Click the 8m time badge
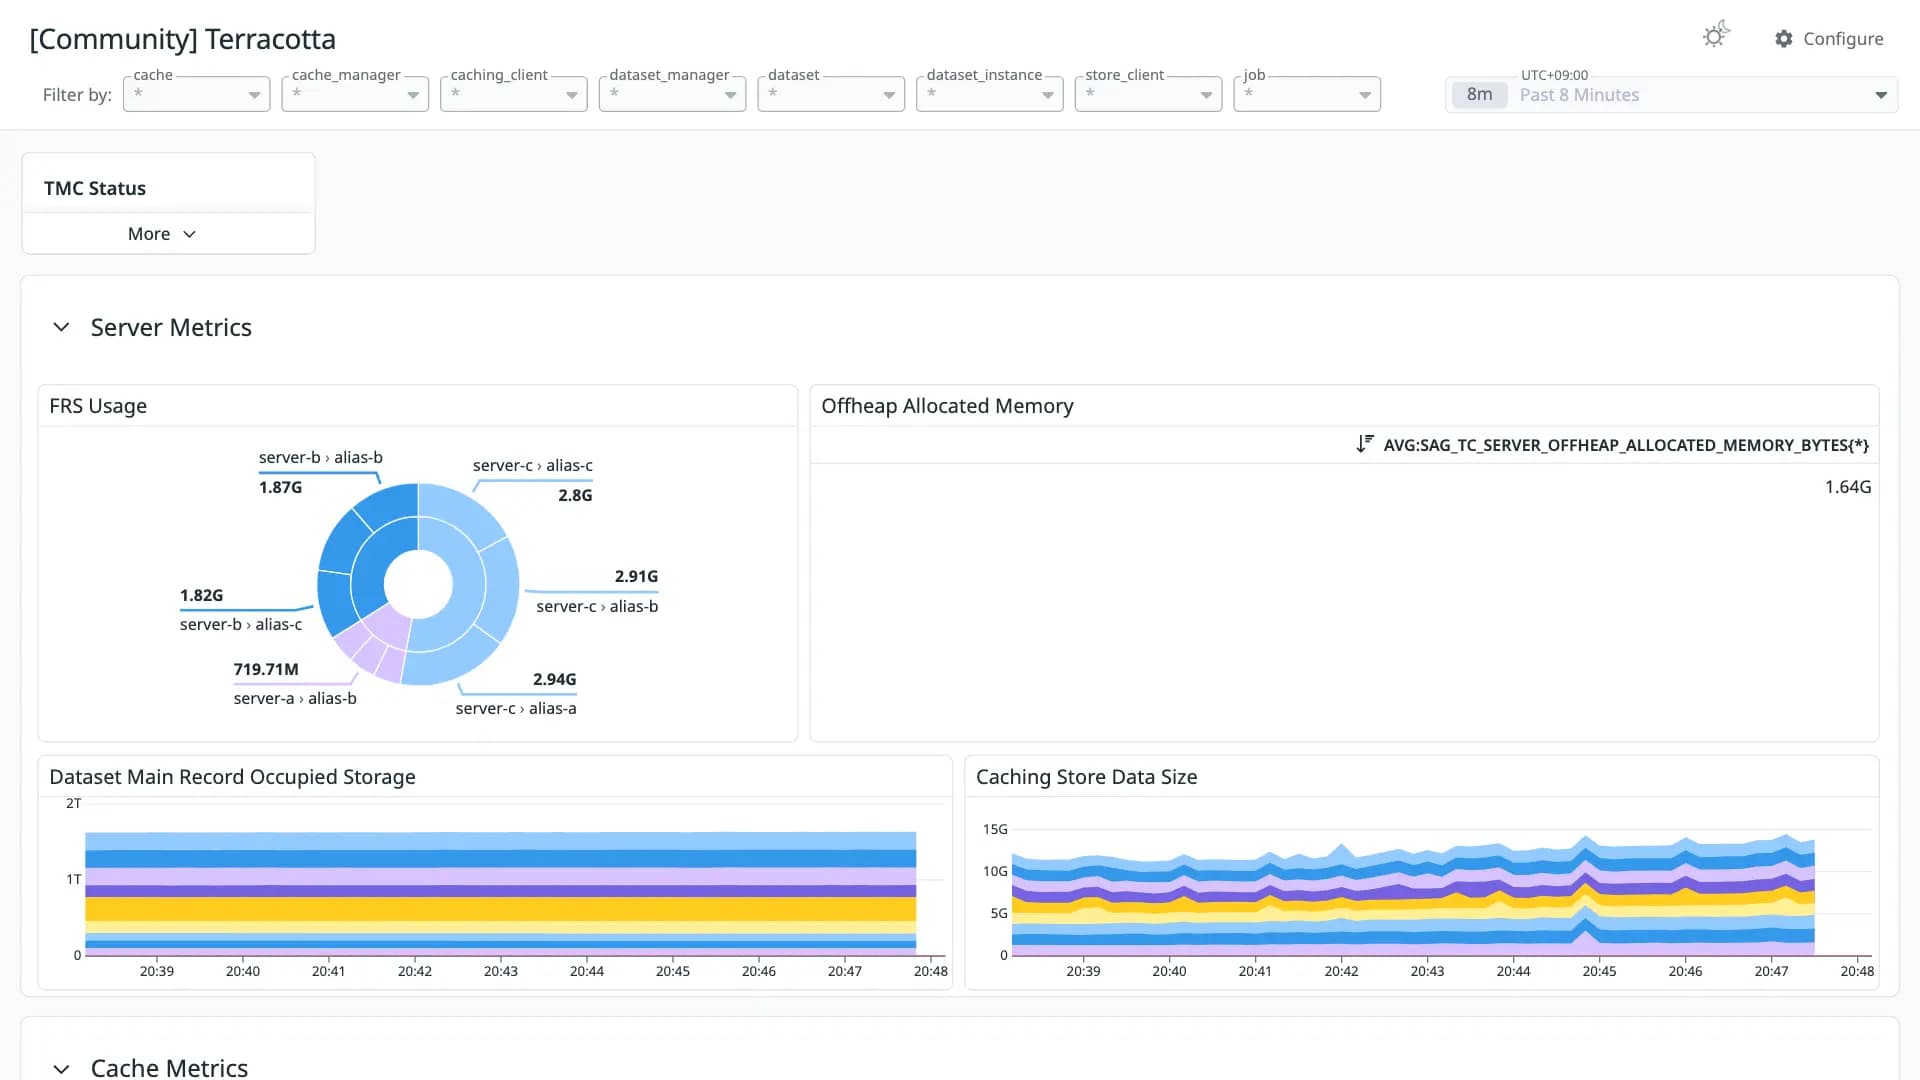Image resolution: width=1920 pixels, height=1080 pixels. coord(1479,95)
